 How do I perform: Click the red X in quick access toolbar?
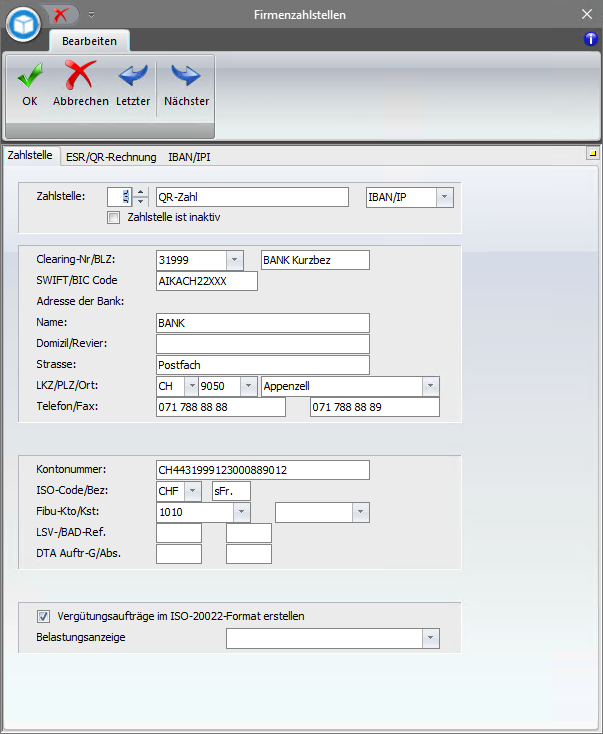tap(62, 14)
